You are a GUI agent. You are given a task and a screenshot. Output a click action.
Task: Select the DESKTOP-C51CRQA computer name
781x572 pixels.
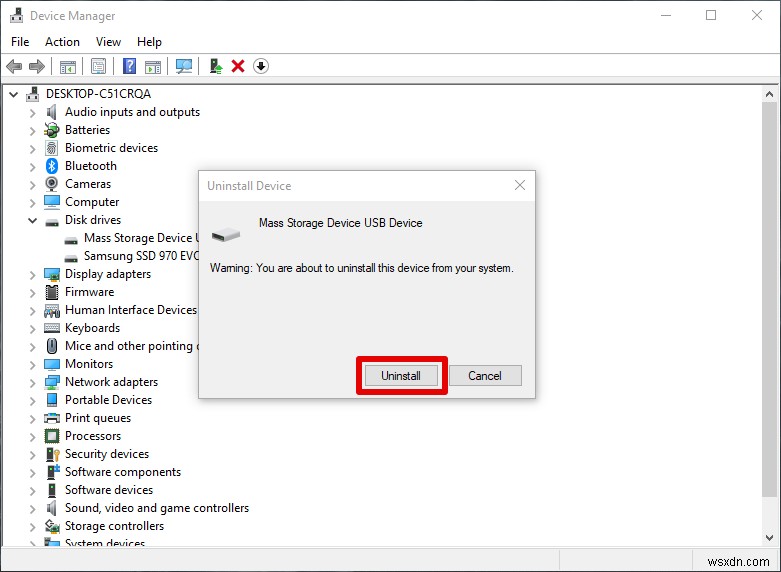point(98,94)
